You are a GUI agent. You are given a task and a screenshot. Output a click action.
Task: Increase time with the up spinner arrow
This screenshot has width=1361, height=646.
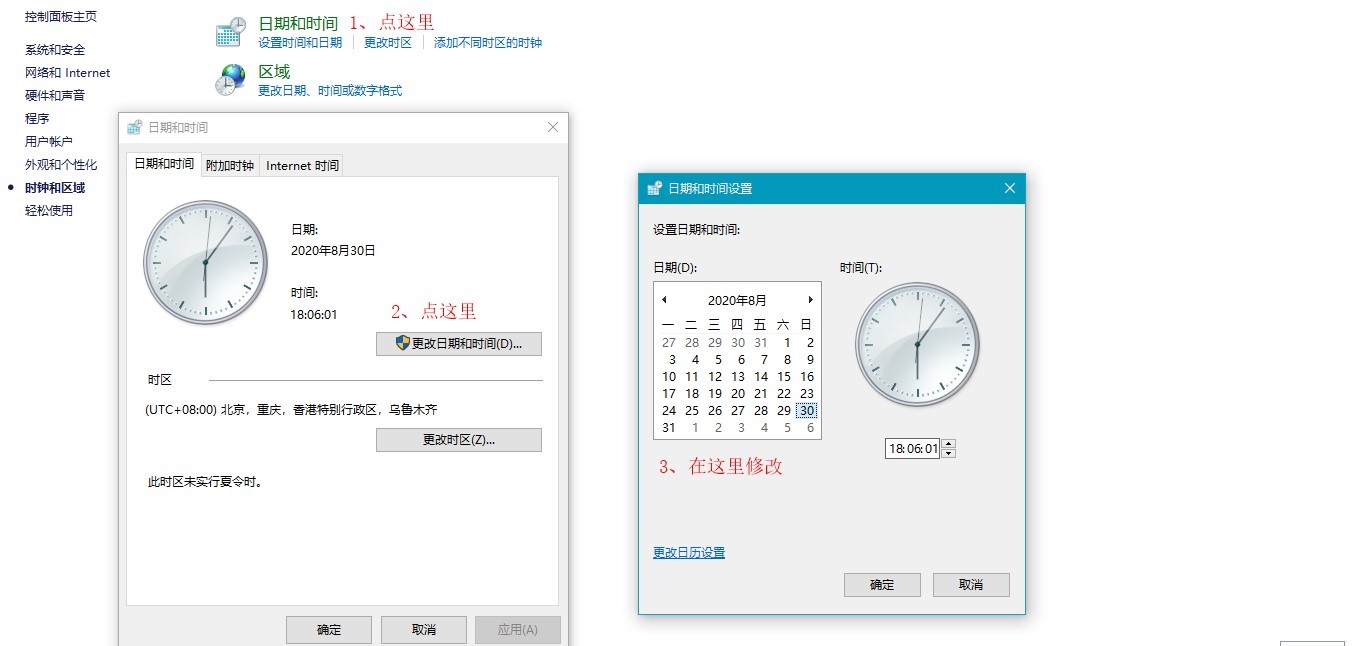tap(949, 444)
